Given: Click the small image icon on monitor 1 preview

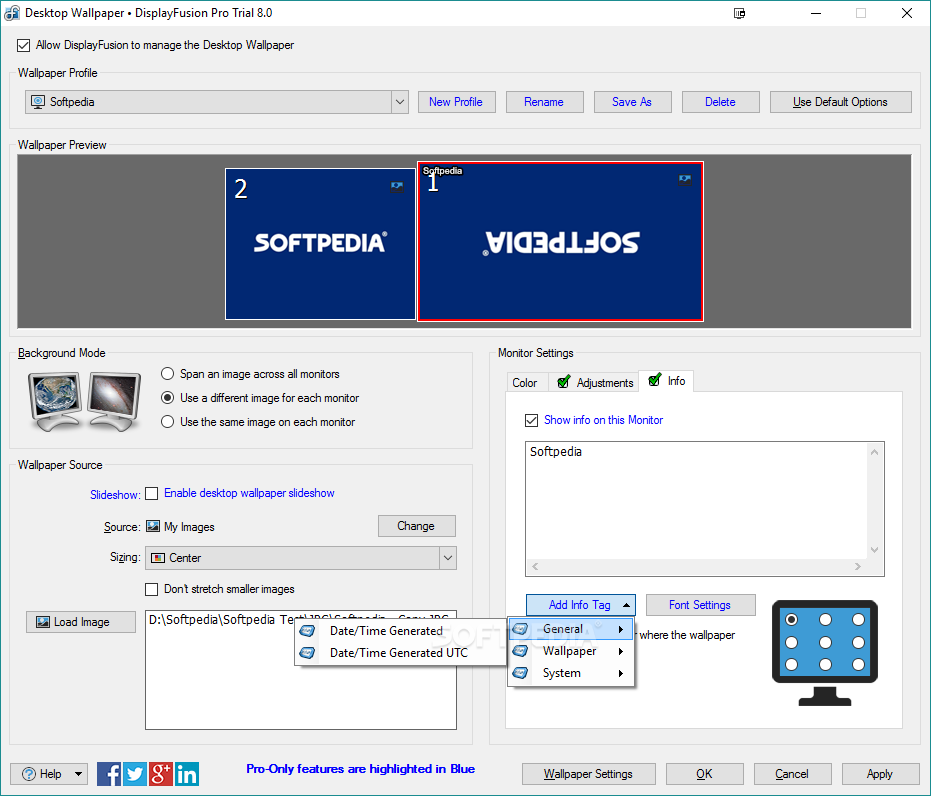Looking at the screenshot, I should (x=685, y=179).
